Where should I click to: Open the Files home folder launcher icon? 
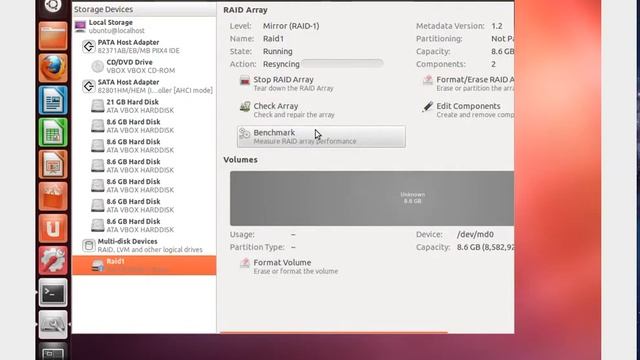pos(53,36)
